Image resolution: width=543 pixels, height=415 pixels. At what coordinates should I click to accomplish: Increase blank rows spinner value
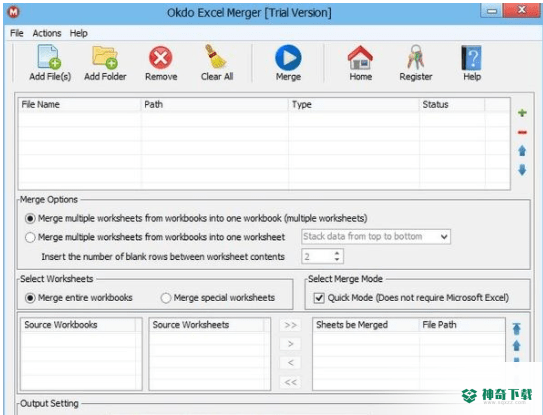tap(337, 253)
